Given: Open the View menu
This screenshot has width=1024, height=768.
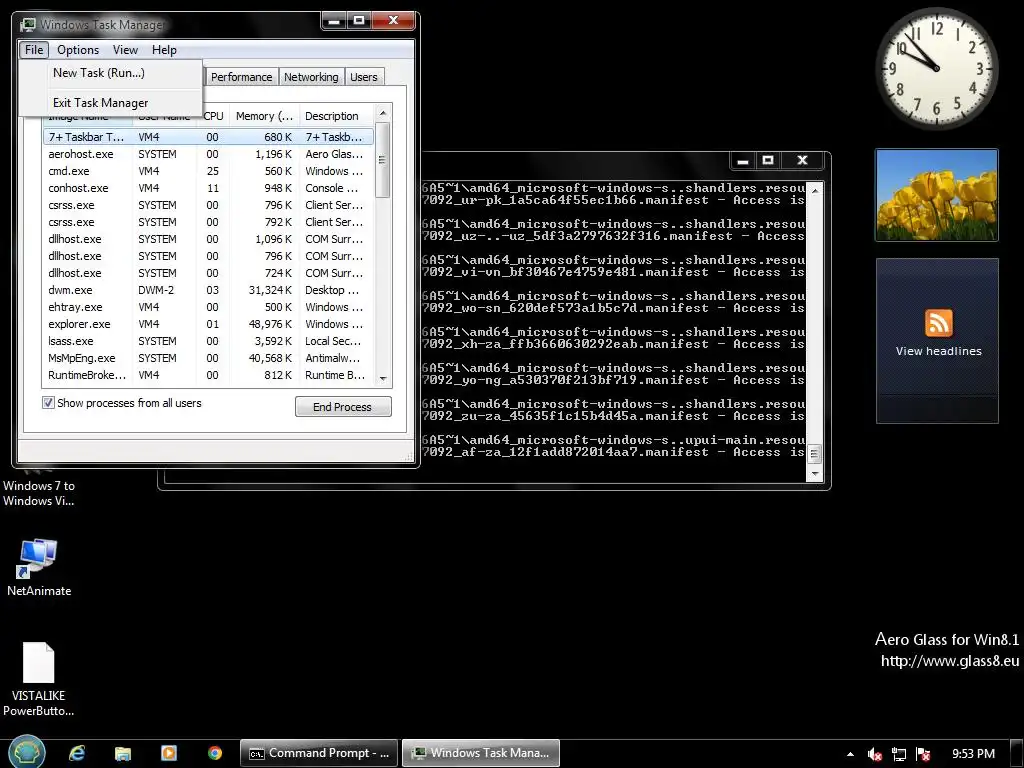Looking at the screenshot, I should pyautogui.click(x=125, y=50).
